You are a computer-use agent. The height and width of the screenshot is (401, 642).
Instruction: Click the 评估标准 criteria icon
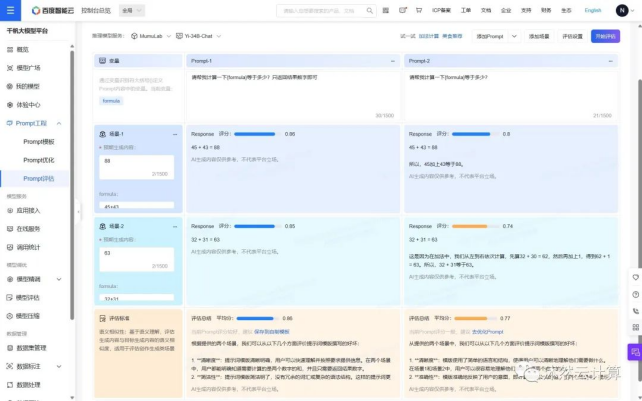coord(103,318)
